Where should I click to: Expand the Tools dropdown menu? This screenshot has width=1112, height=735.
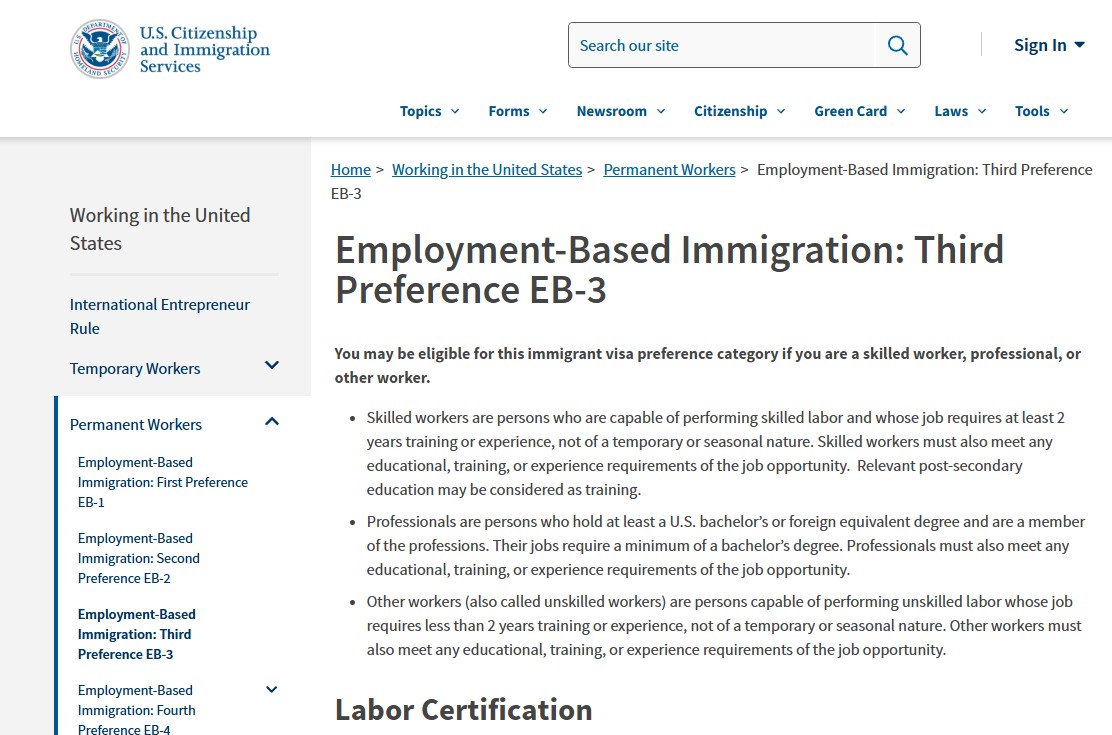pos(1041,111)
